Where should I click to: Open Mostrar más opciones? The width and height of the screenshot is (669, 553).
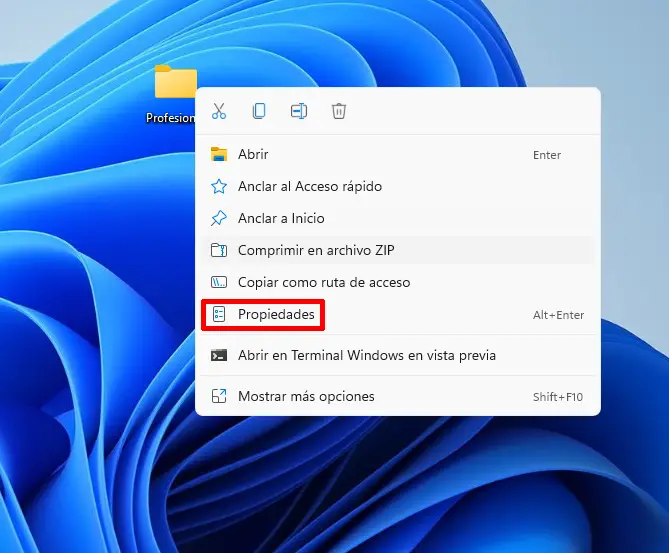pyautogui.click(x=398, y=396)
